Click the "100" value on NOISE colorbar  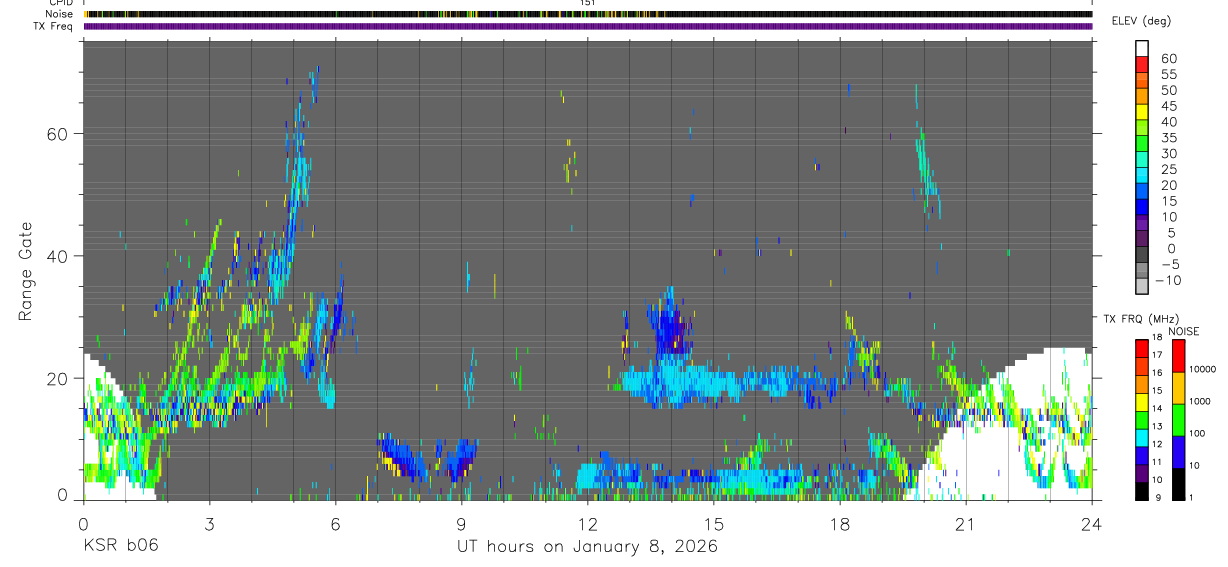(x=1198, y=434)
